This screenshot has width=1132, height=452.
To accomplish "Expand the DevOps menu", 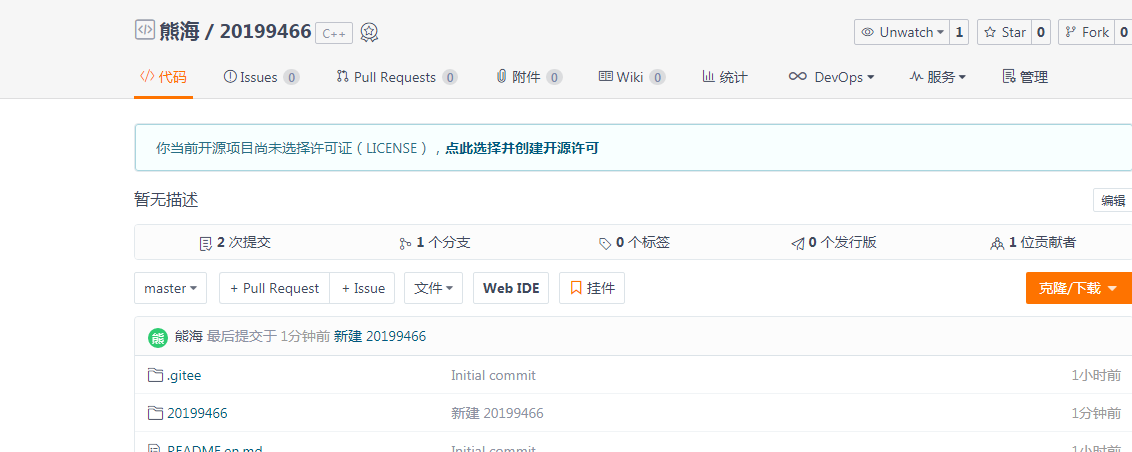I will 832,77.
